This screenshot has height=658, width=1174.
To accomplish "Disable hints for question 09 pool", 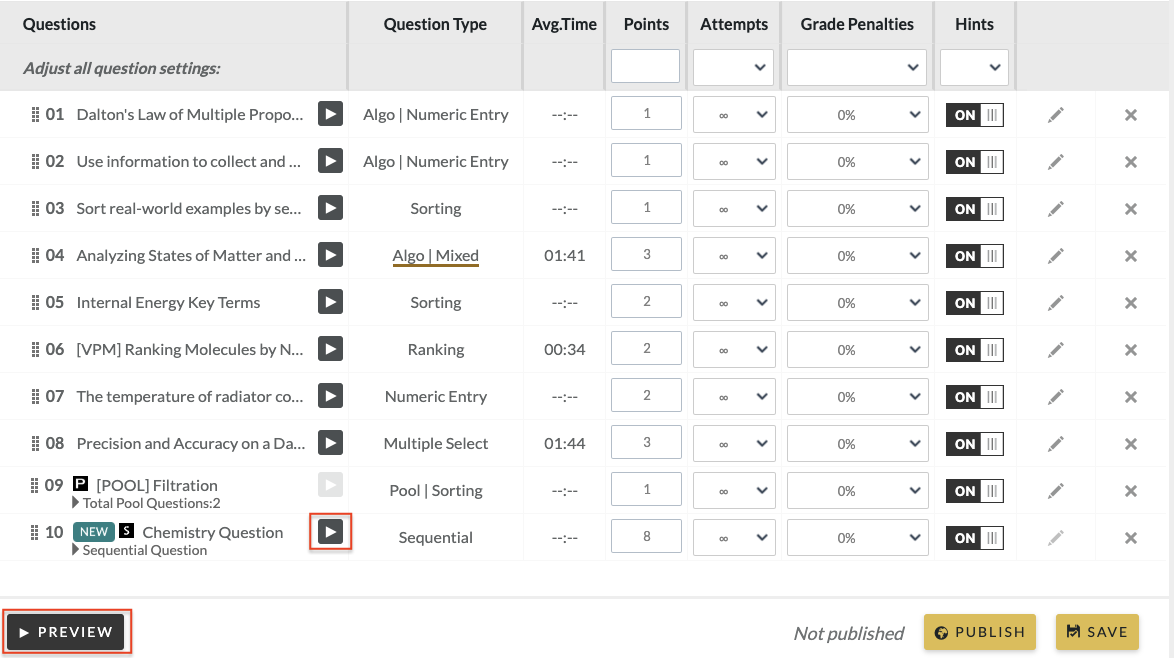I will point(974,491).
